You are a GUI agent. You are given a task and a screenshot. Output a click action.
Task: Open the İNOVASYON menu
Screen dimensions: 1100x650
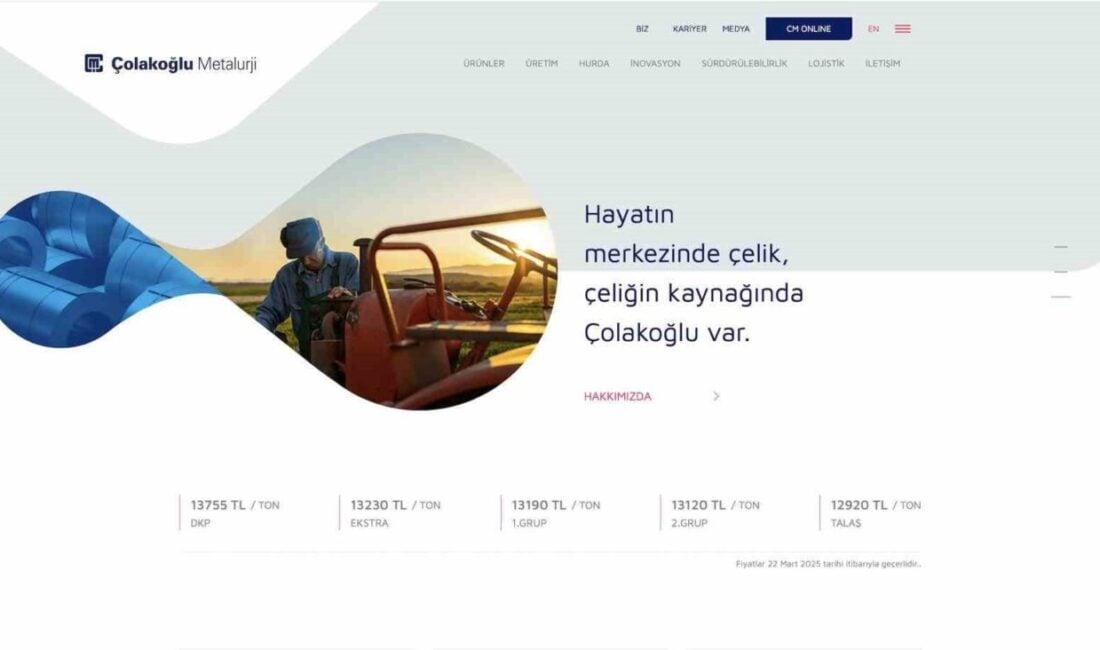[x=655, y=63]
